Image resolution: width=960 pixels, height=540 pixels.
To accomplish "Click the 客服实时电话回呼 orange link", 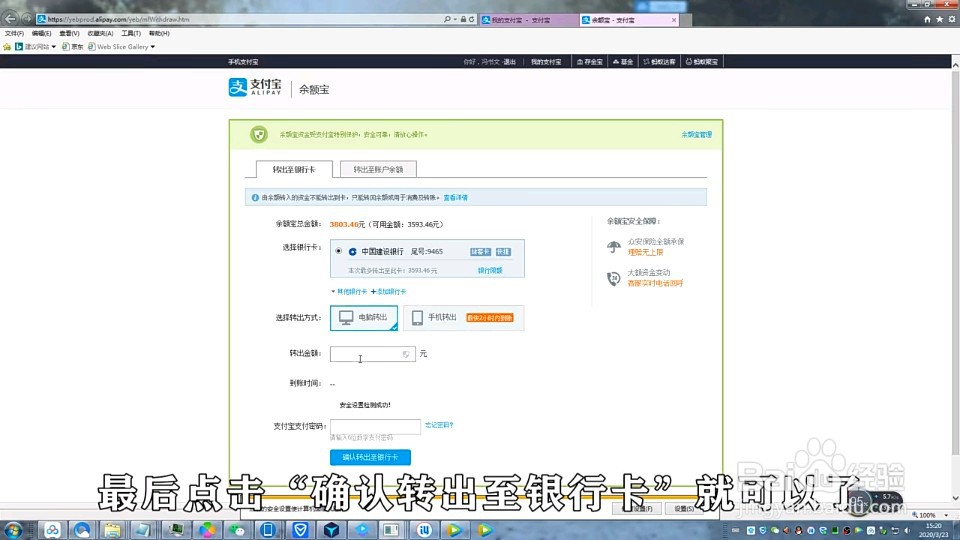I will 655,283.
